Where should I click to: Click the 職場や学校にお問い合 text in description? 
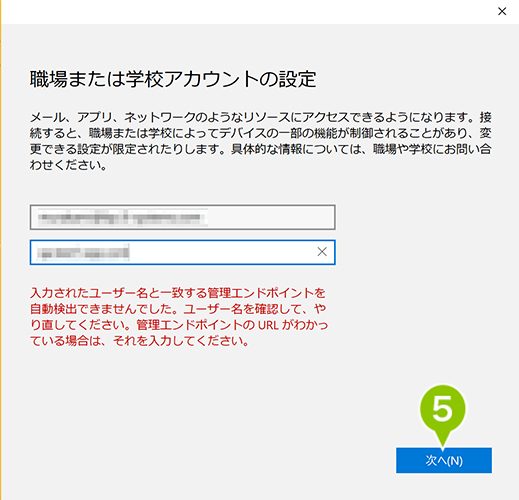point(432,149)
